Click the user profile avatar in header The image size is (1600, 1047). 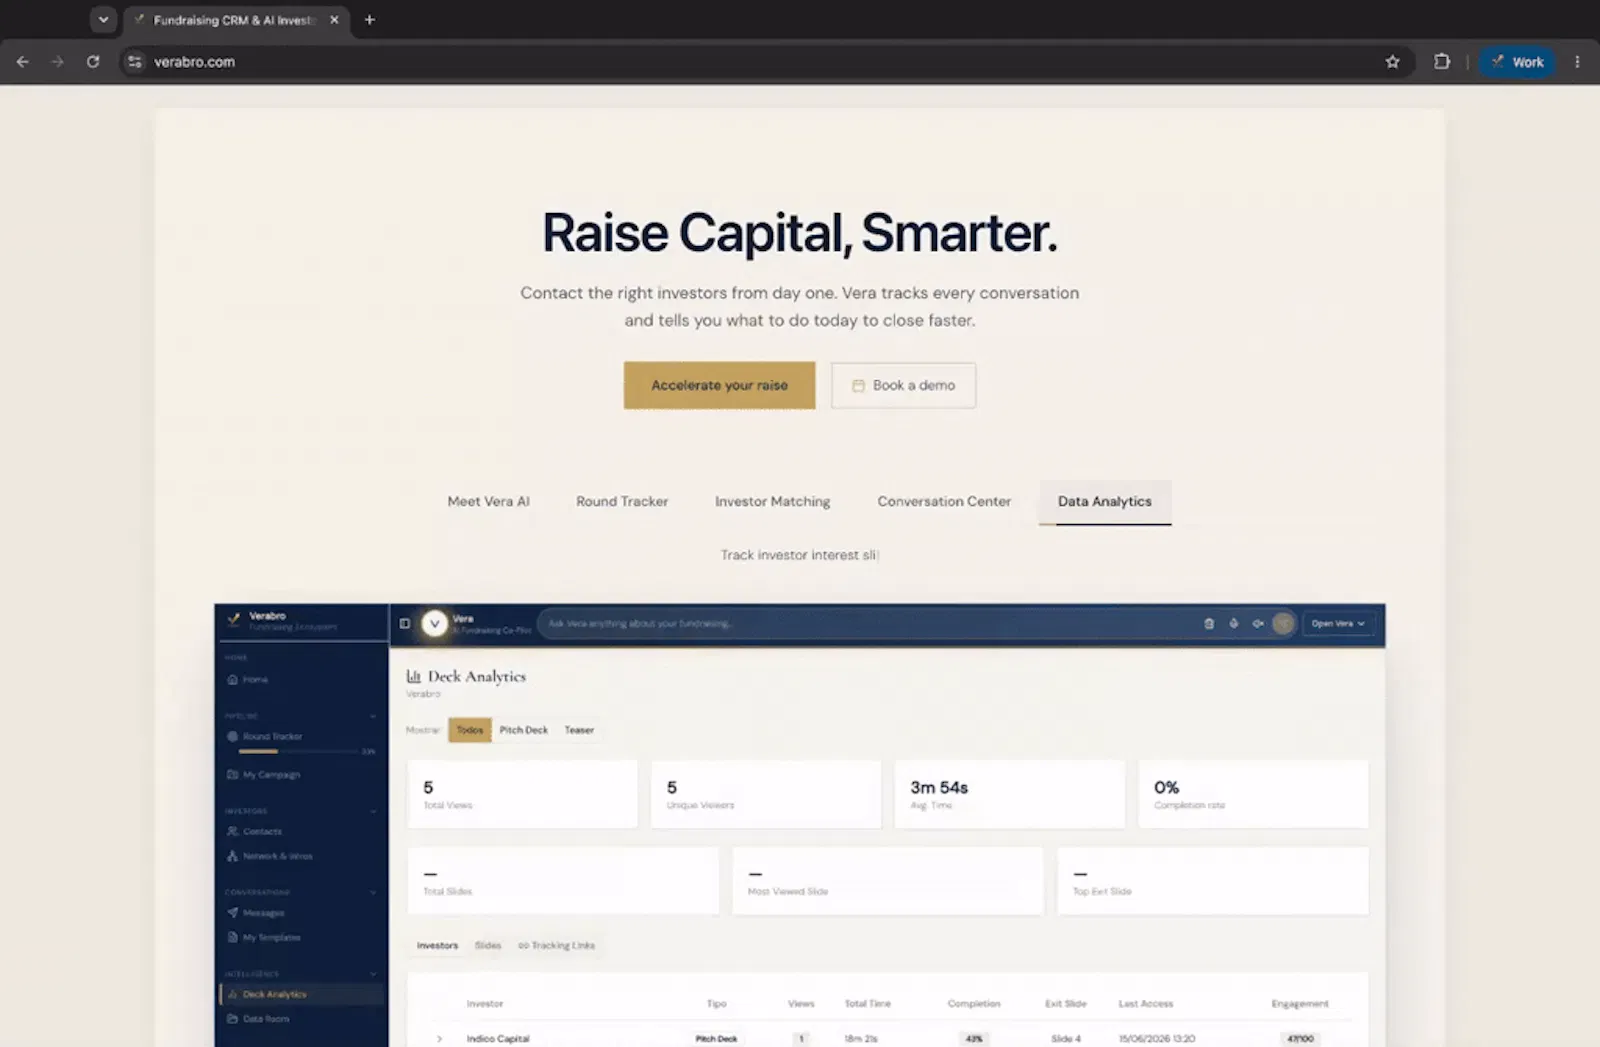click(x=1283, y=623)
